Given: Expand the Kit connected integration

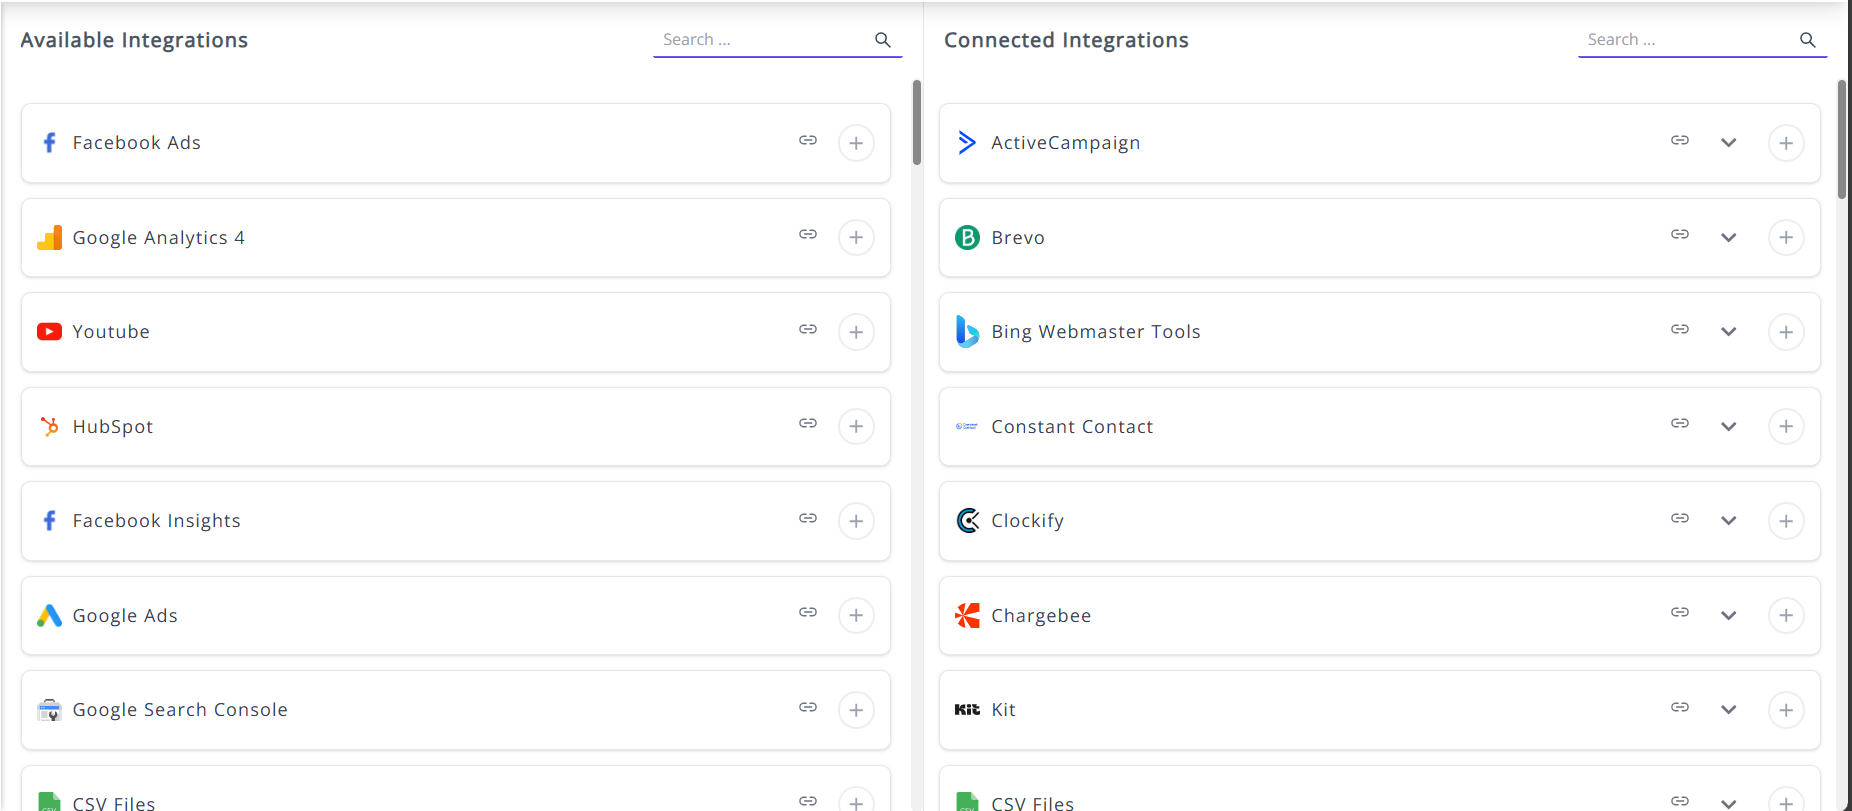Looking at the screenshot, I should [x=1728, y=710].
